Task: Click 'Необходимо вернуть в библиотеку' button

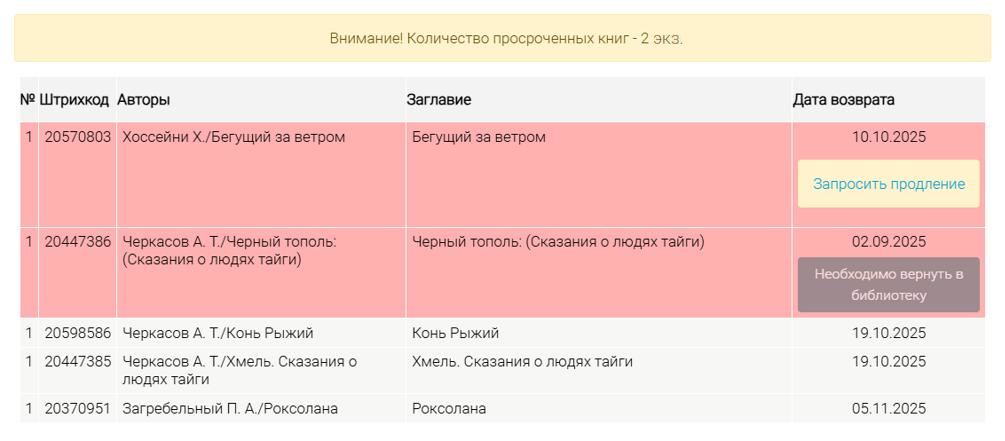Action: [x=888, y=284]
